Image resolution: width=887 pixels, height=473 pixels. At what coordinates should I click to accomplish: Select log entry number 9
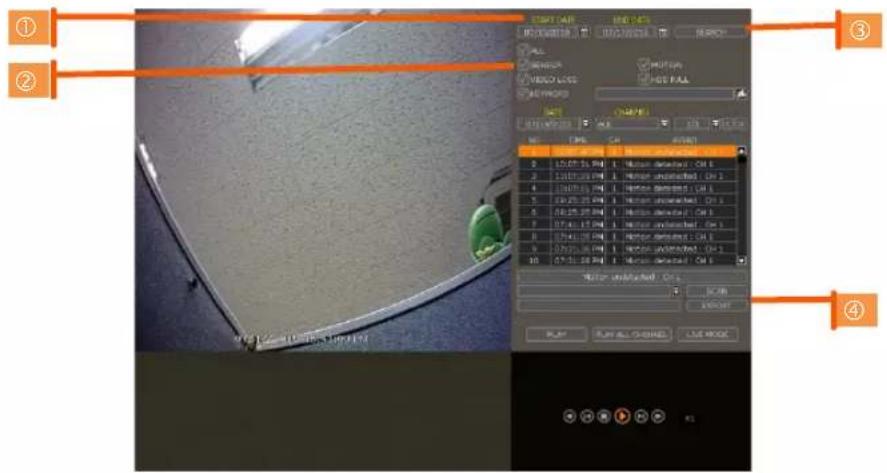coord(628,249)
